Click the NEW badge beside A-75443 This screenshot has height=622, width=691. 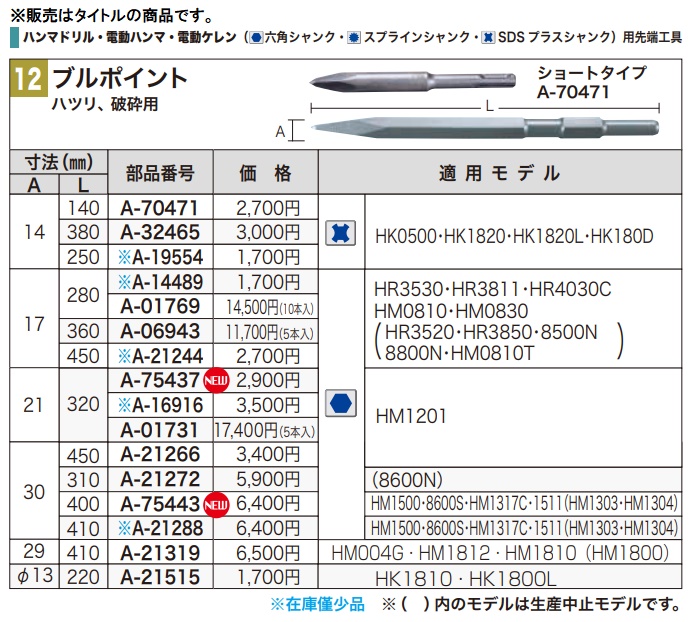(x=216, y=504)
